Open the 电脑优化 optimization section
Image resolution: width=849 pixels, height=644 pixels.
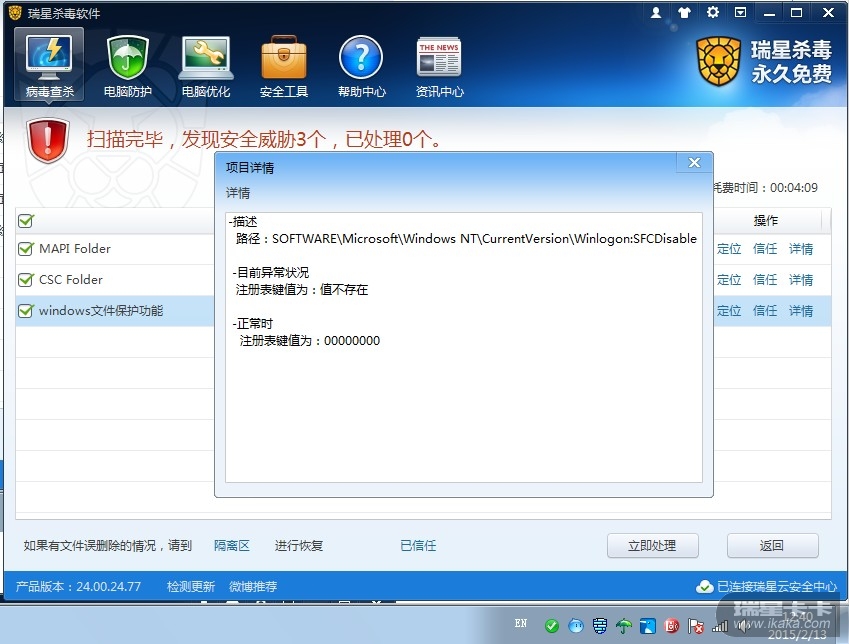(x=206, y=66)
